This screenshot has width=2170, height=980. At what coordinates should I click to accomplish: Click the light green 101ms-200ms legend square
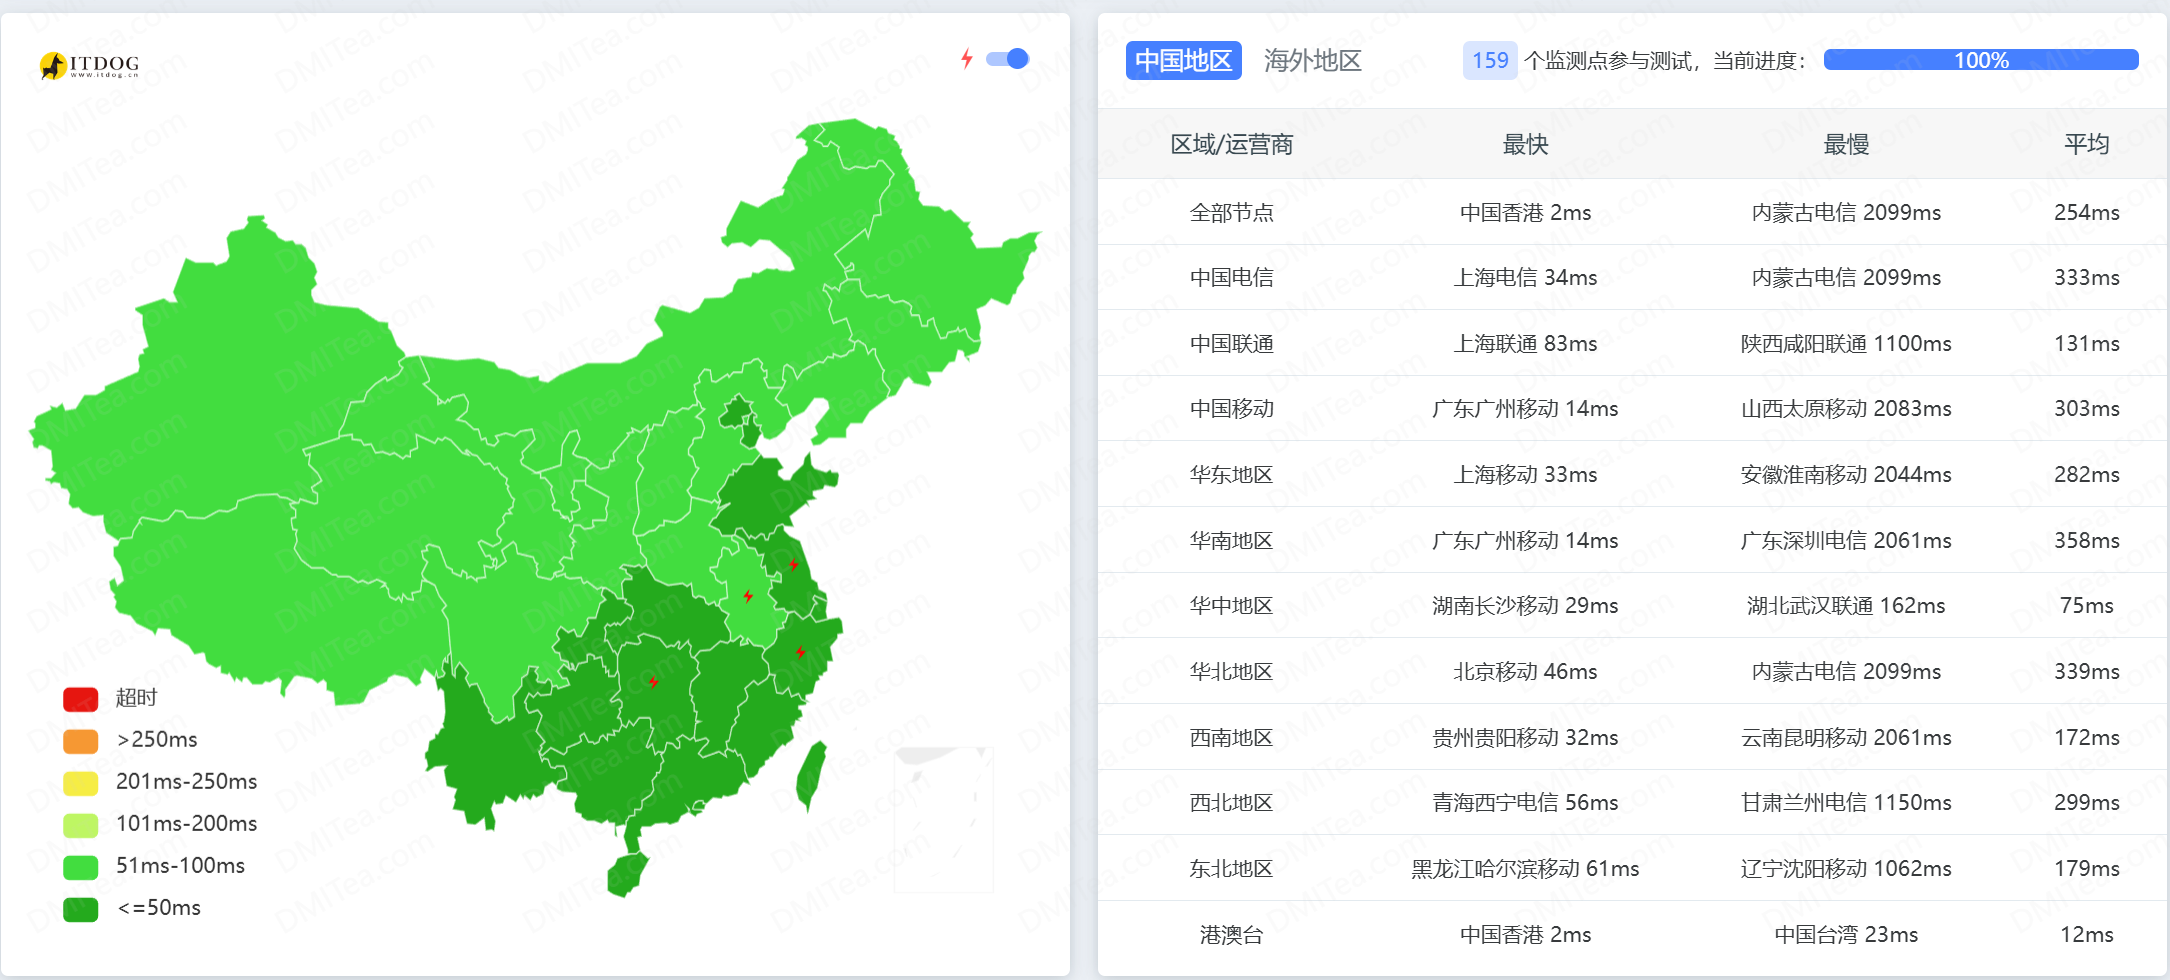(x=80, y=824)
